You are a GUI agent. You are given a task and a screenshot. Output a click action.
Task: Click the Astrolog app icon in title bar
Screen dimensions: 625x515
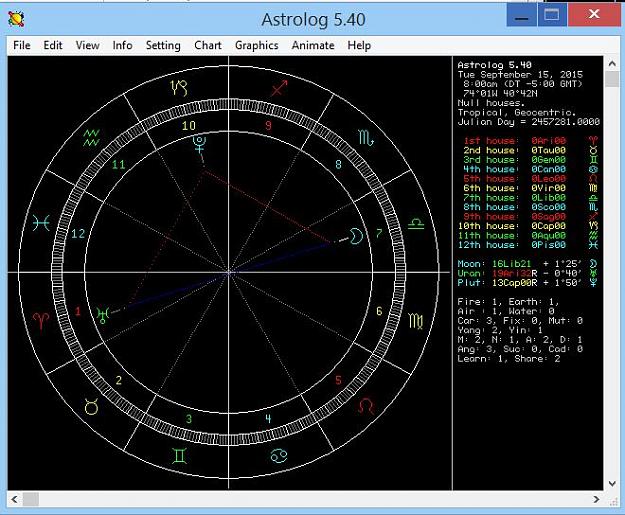tap(16, 19)
